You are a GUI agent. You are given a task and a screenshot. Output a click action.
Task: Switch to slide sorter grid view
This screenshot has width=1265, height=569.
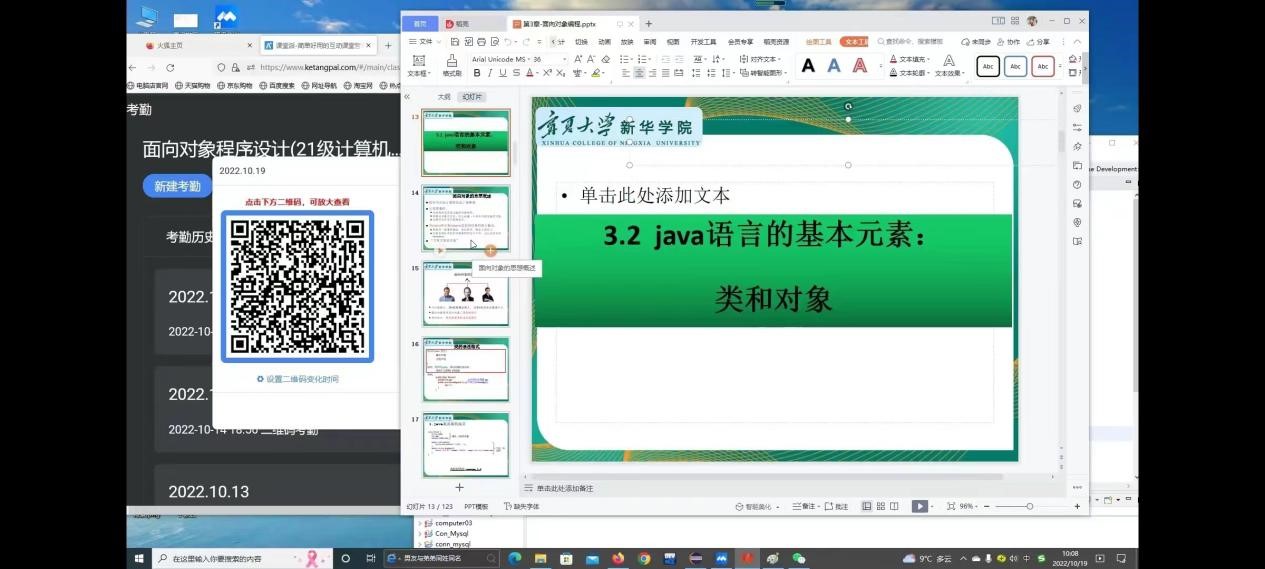tap(881, 507)
